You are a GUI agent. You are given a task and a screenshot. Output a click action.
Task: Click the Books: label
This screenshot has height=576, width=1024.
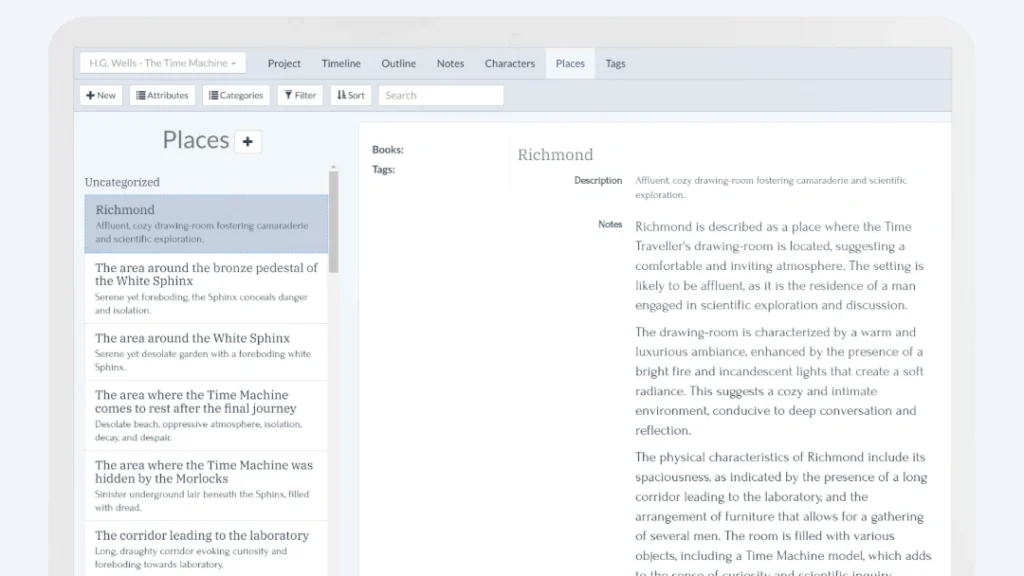[388, 150]
